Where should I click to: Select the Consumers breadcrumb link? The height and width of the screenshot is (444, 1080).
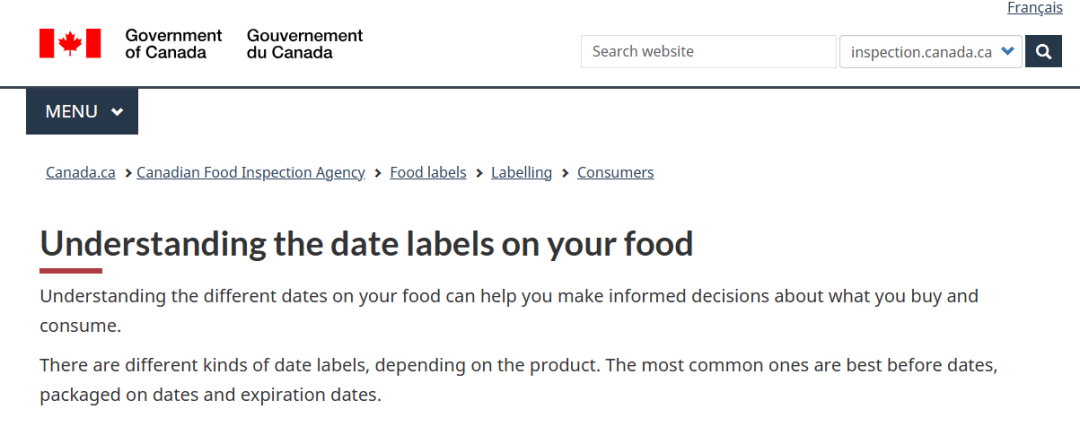coord(615,173)
